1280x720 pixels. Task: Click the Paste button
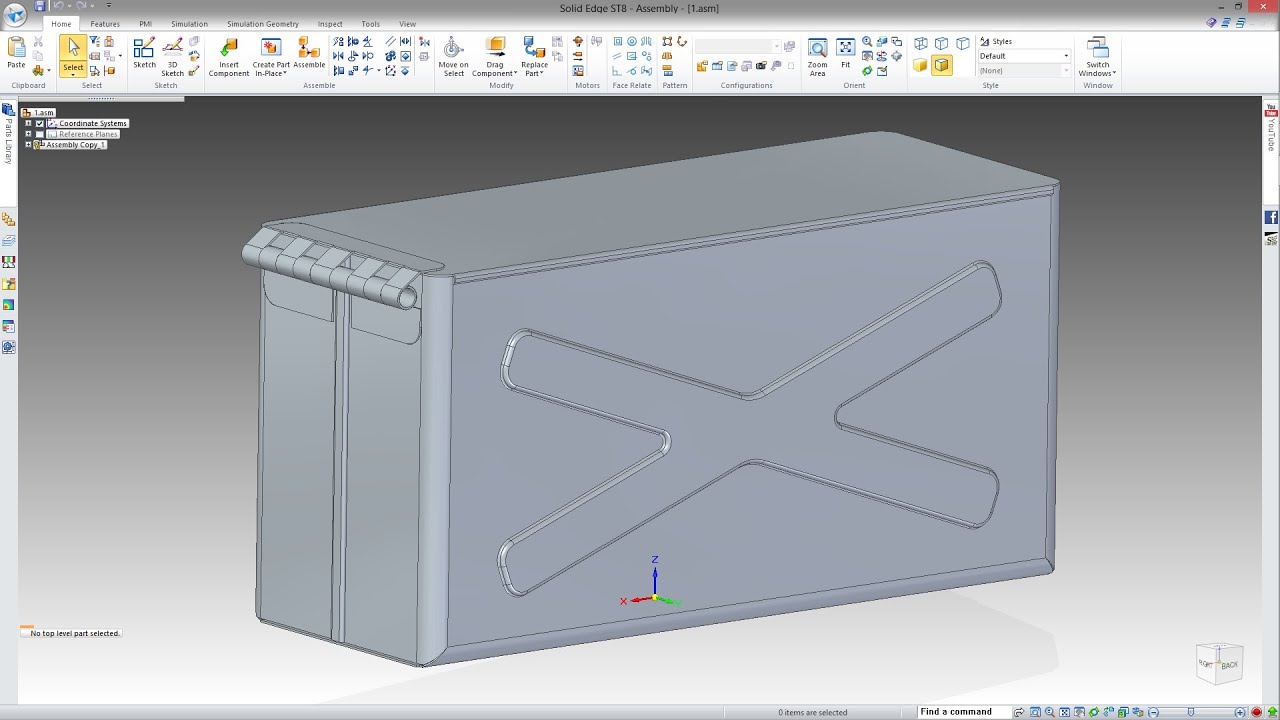16,53
